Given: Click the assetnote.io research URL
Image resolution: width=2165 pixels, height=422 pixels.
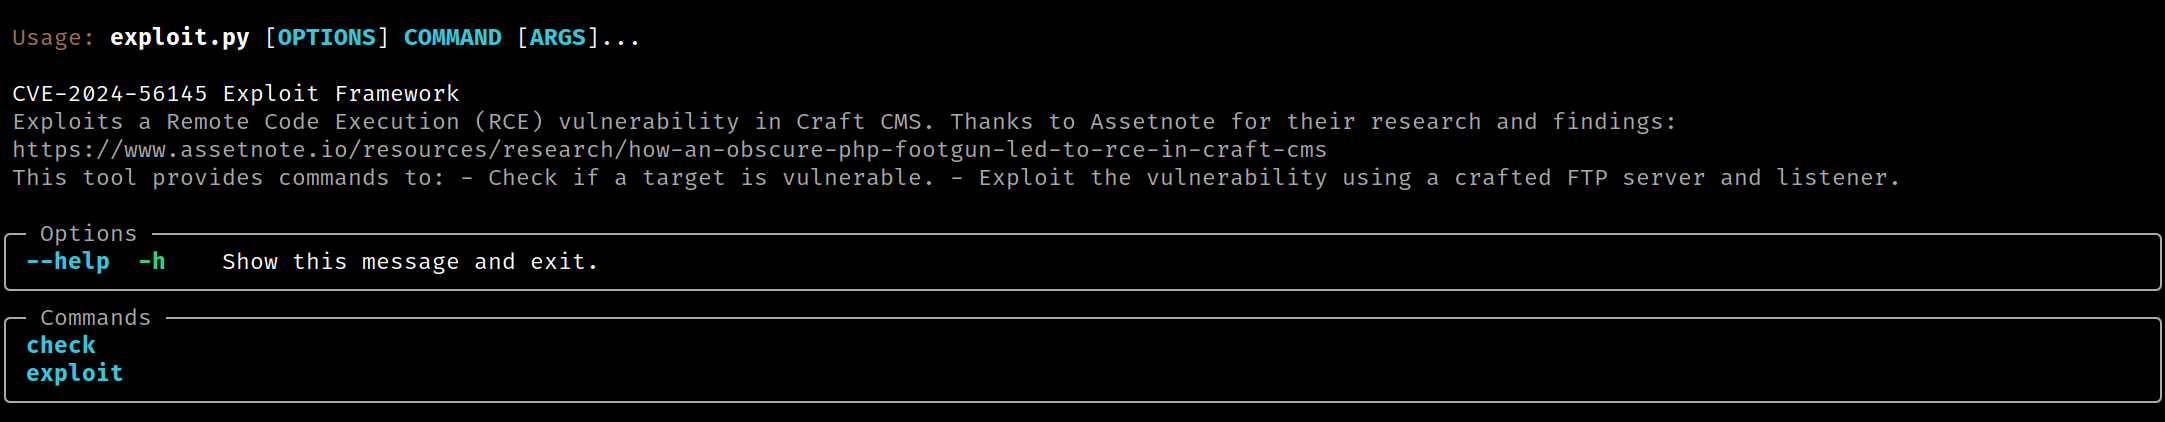Looking at the screenshot, I should (669, 150).
